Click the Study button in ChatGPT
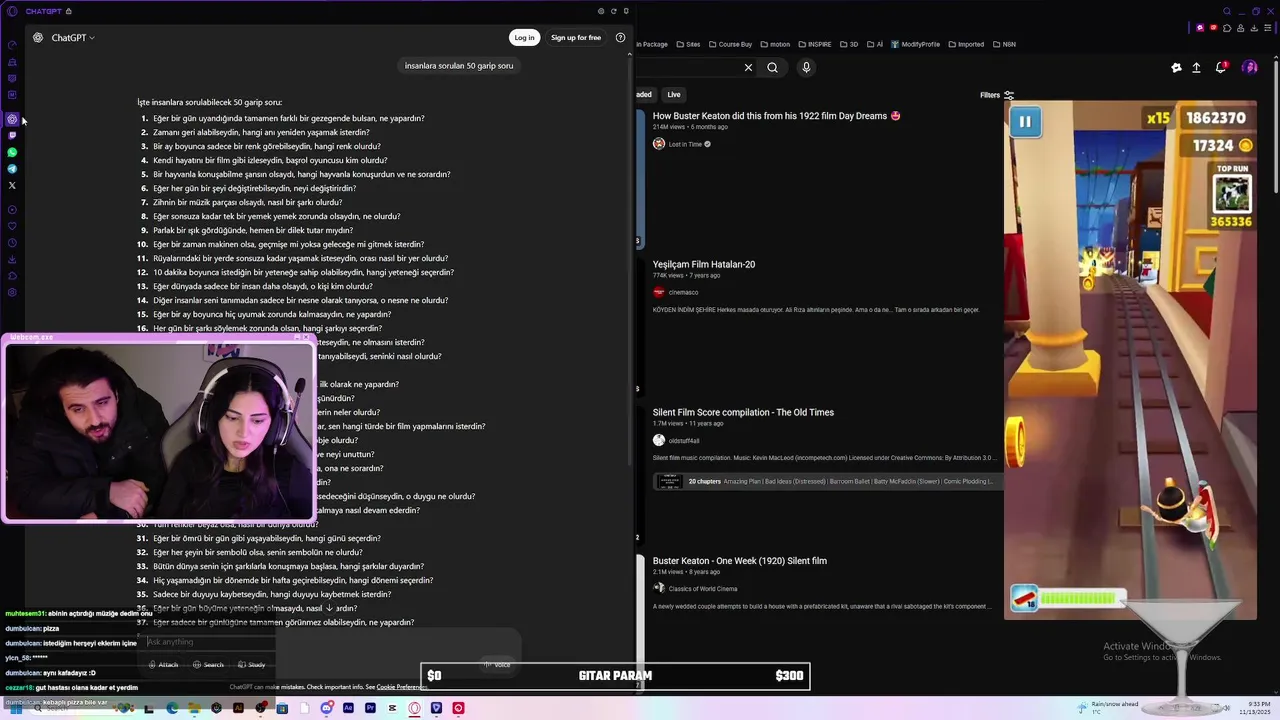Image resolution: width=1280 pixels, height=720 pixels. pyautogui.click(x=251, y=665)
